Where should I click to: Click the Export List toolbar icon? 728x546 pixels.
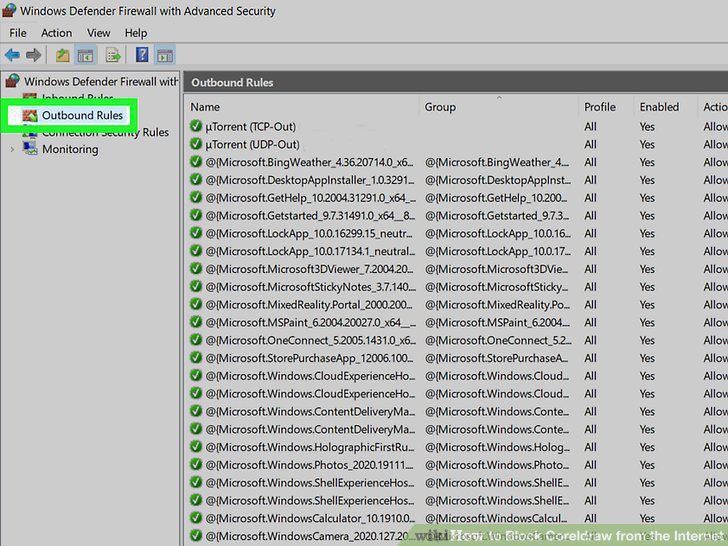pyautogui.click(x=113, y=56)
